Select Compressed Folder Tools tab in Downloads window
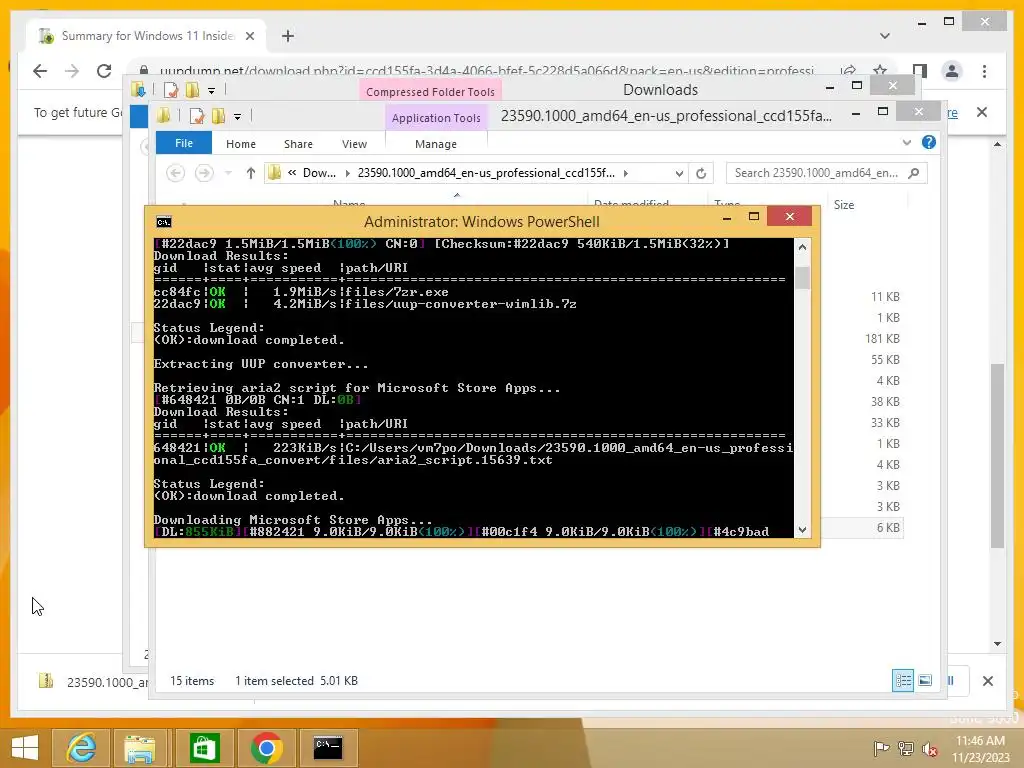The image size is (1024, 768). pyautogui.click(x=430, y=91)
